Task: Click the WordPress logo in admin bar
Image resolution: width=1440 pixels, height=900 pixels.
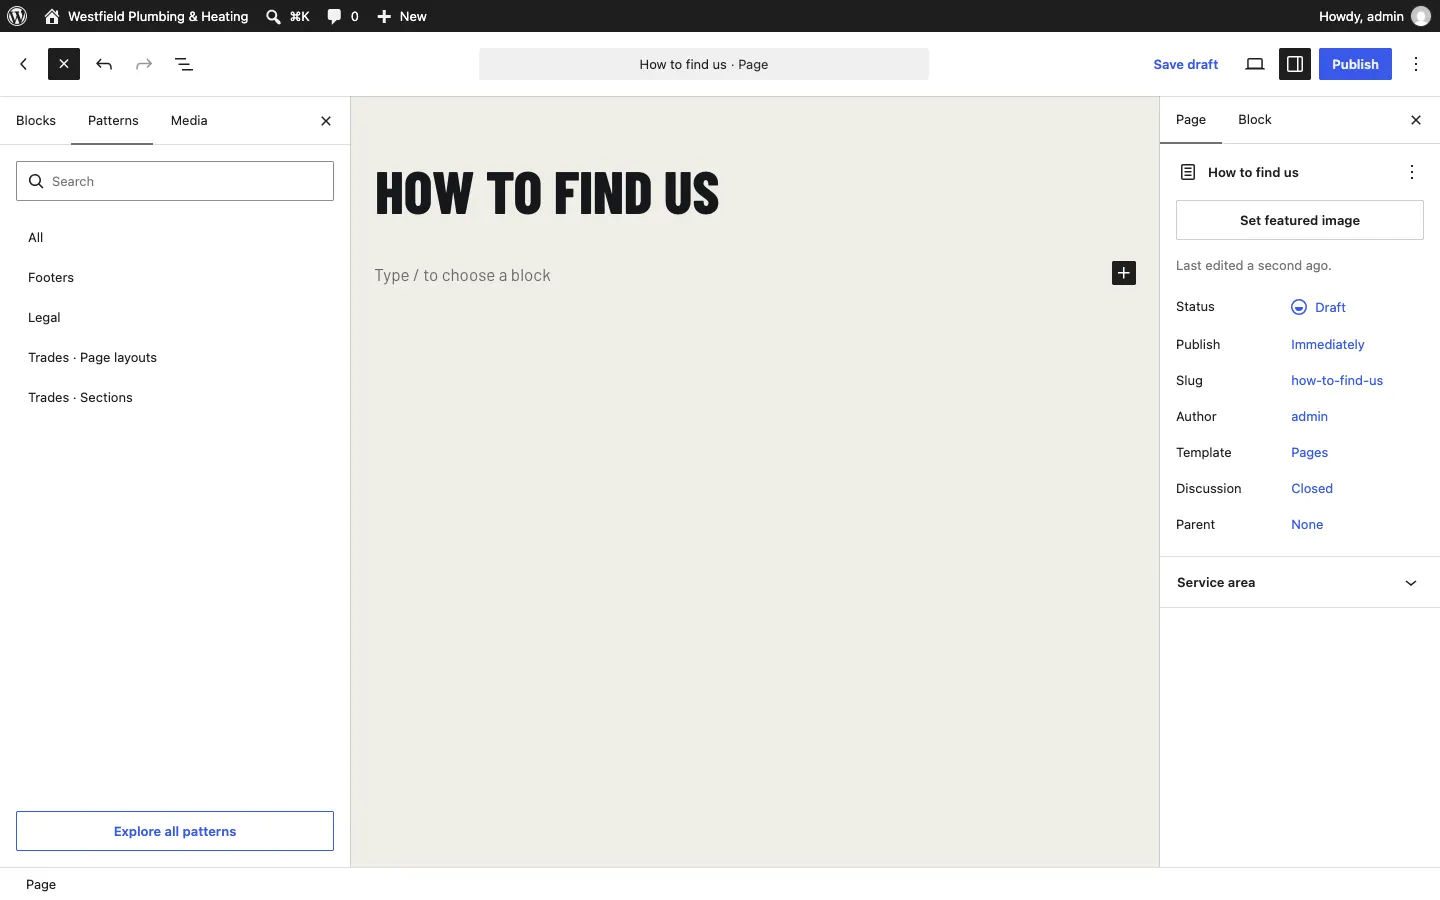Action: pyautogui.click(x=17, y=16)
